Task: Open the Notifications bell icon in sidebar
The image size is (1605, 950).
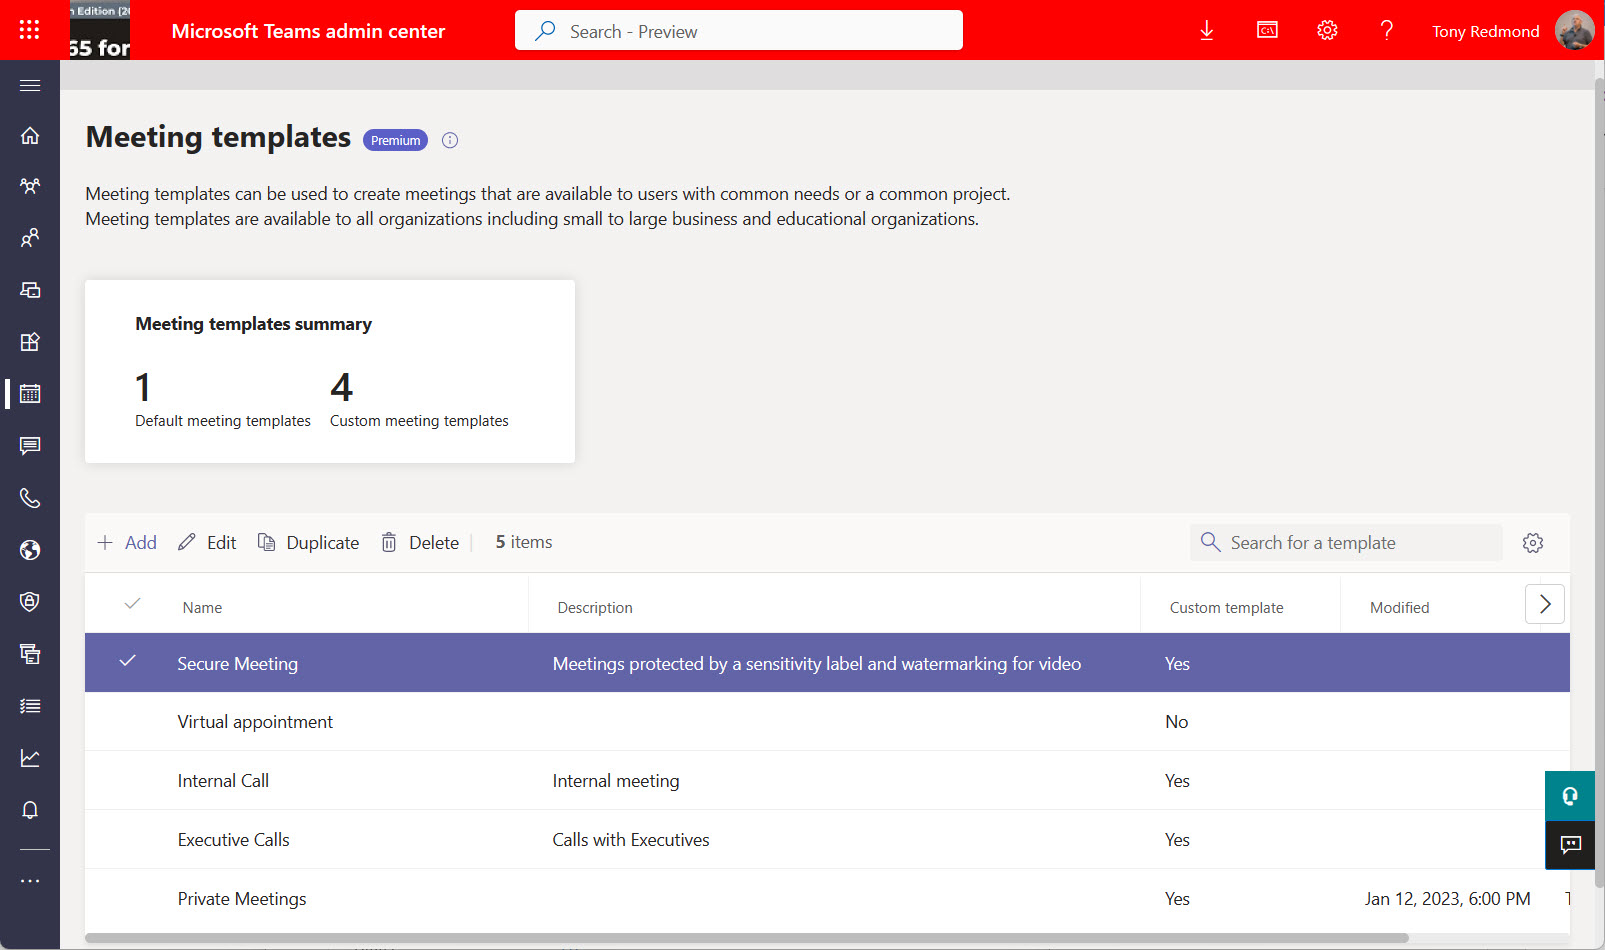Action: tap(30, 810)
